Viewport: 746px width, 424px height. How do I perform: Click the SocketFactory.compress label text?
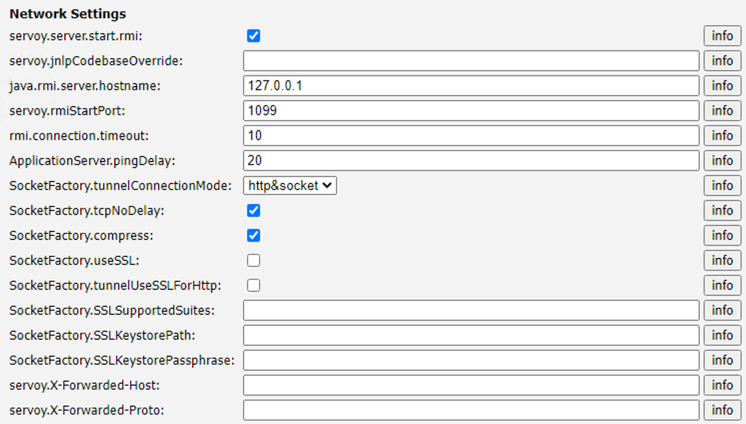[x=81, y=236]
